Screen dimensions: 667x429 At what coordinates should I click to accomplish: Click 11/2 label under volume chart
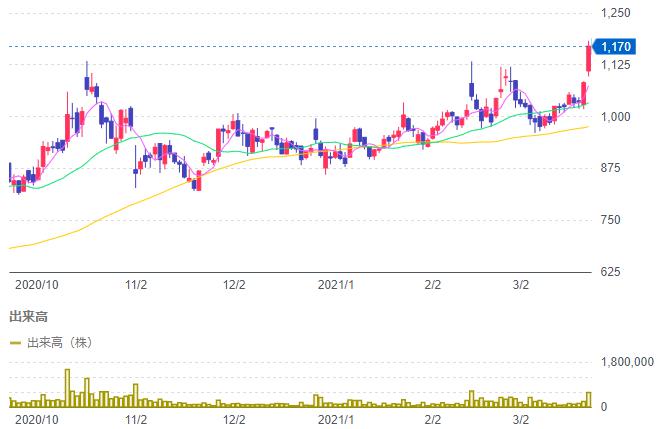point(136,420)
